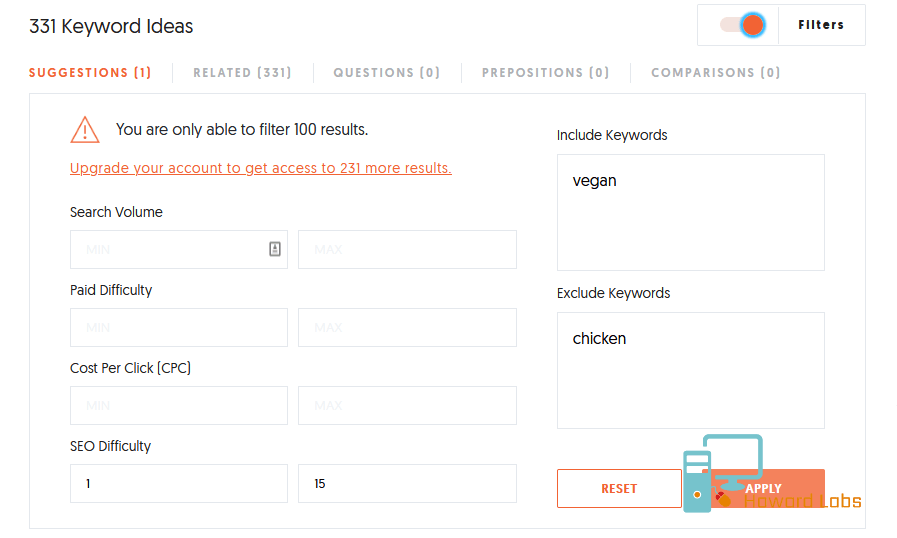Click the autofill icon in Search Volume MIN
This screenshot has height=538, width=897.
click(x=275, y=249)
